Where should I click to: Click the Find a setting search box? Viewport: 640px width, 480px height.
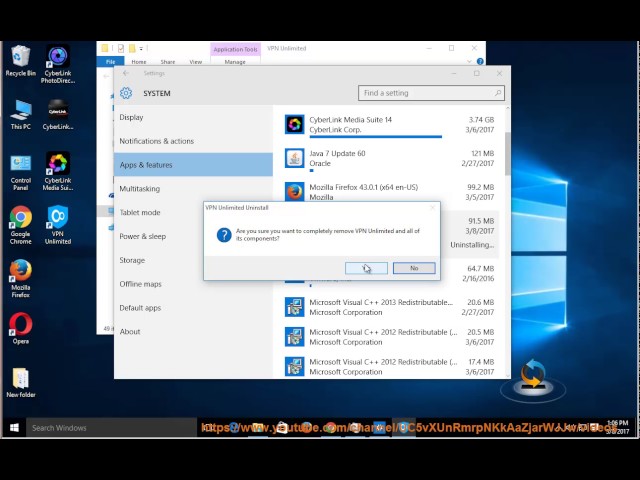click(x=430, y=93)
